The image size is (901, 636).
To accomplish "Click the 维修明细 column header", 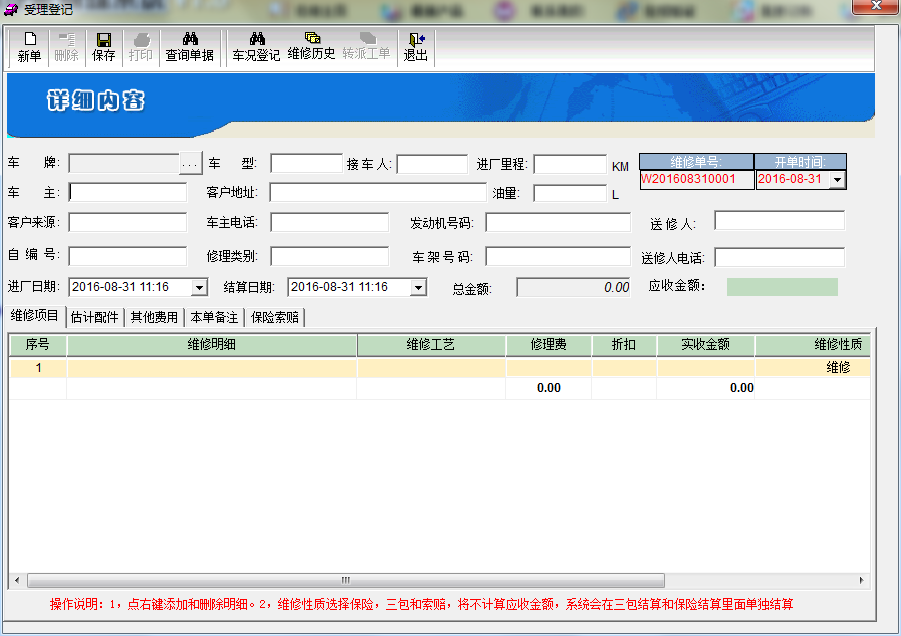I will [x=212, y=345].
